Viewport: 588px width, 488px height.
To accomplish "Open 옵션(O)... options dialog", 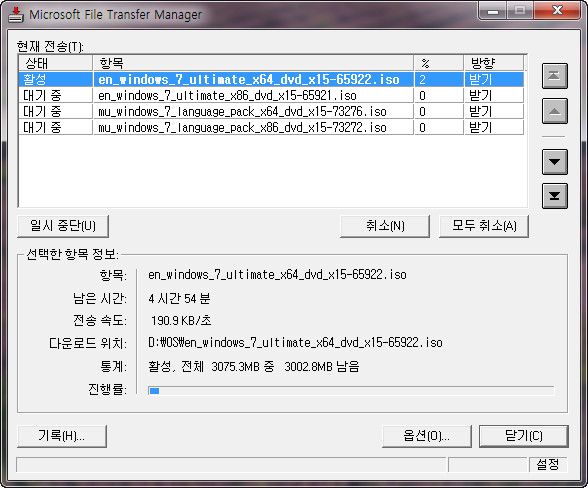I will pos(426,436).
